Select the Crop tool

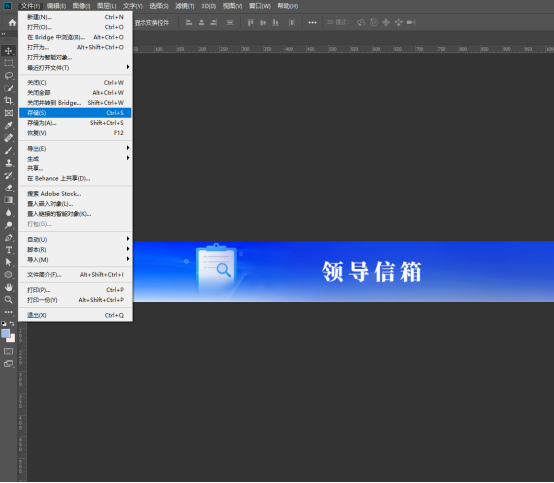tap(8, 101)
